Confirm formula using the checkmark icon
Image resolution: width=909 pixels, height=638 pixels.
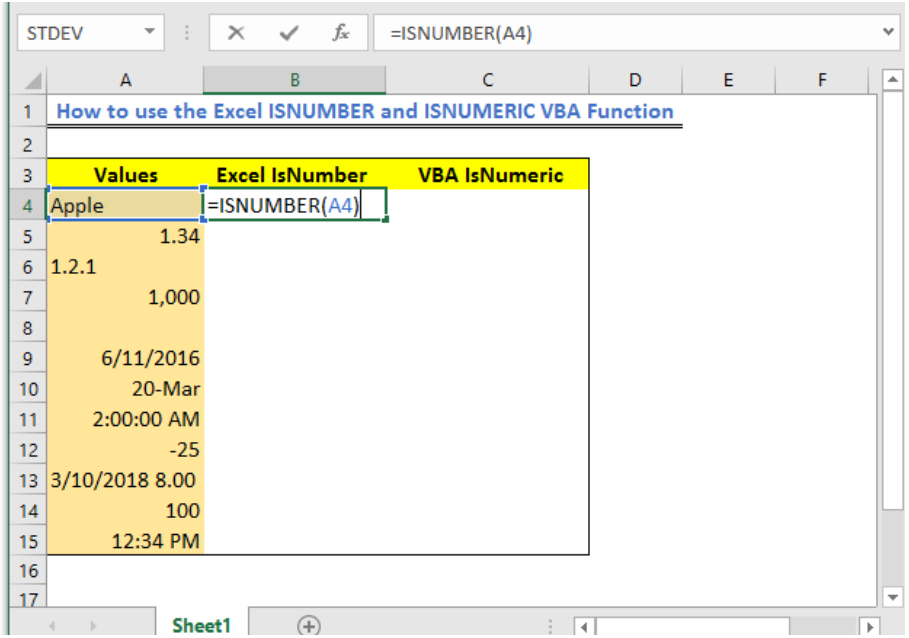tap(289, 33)
